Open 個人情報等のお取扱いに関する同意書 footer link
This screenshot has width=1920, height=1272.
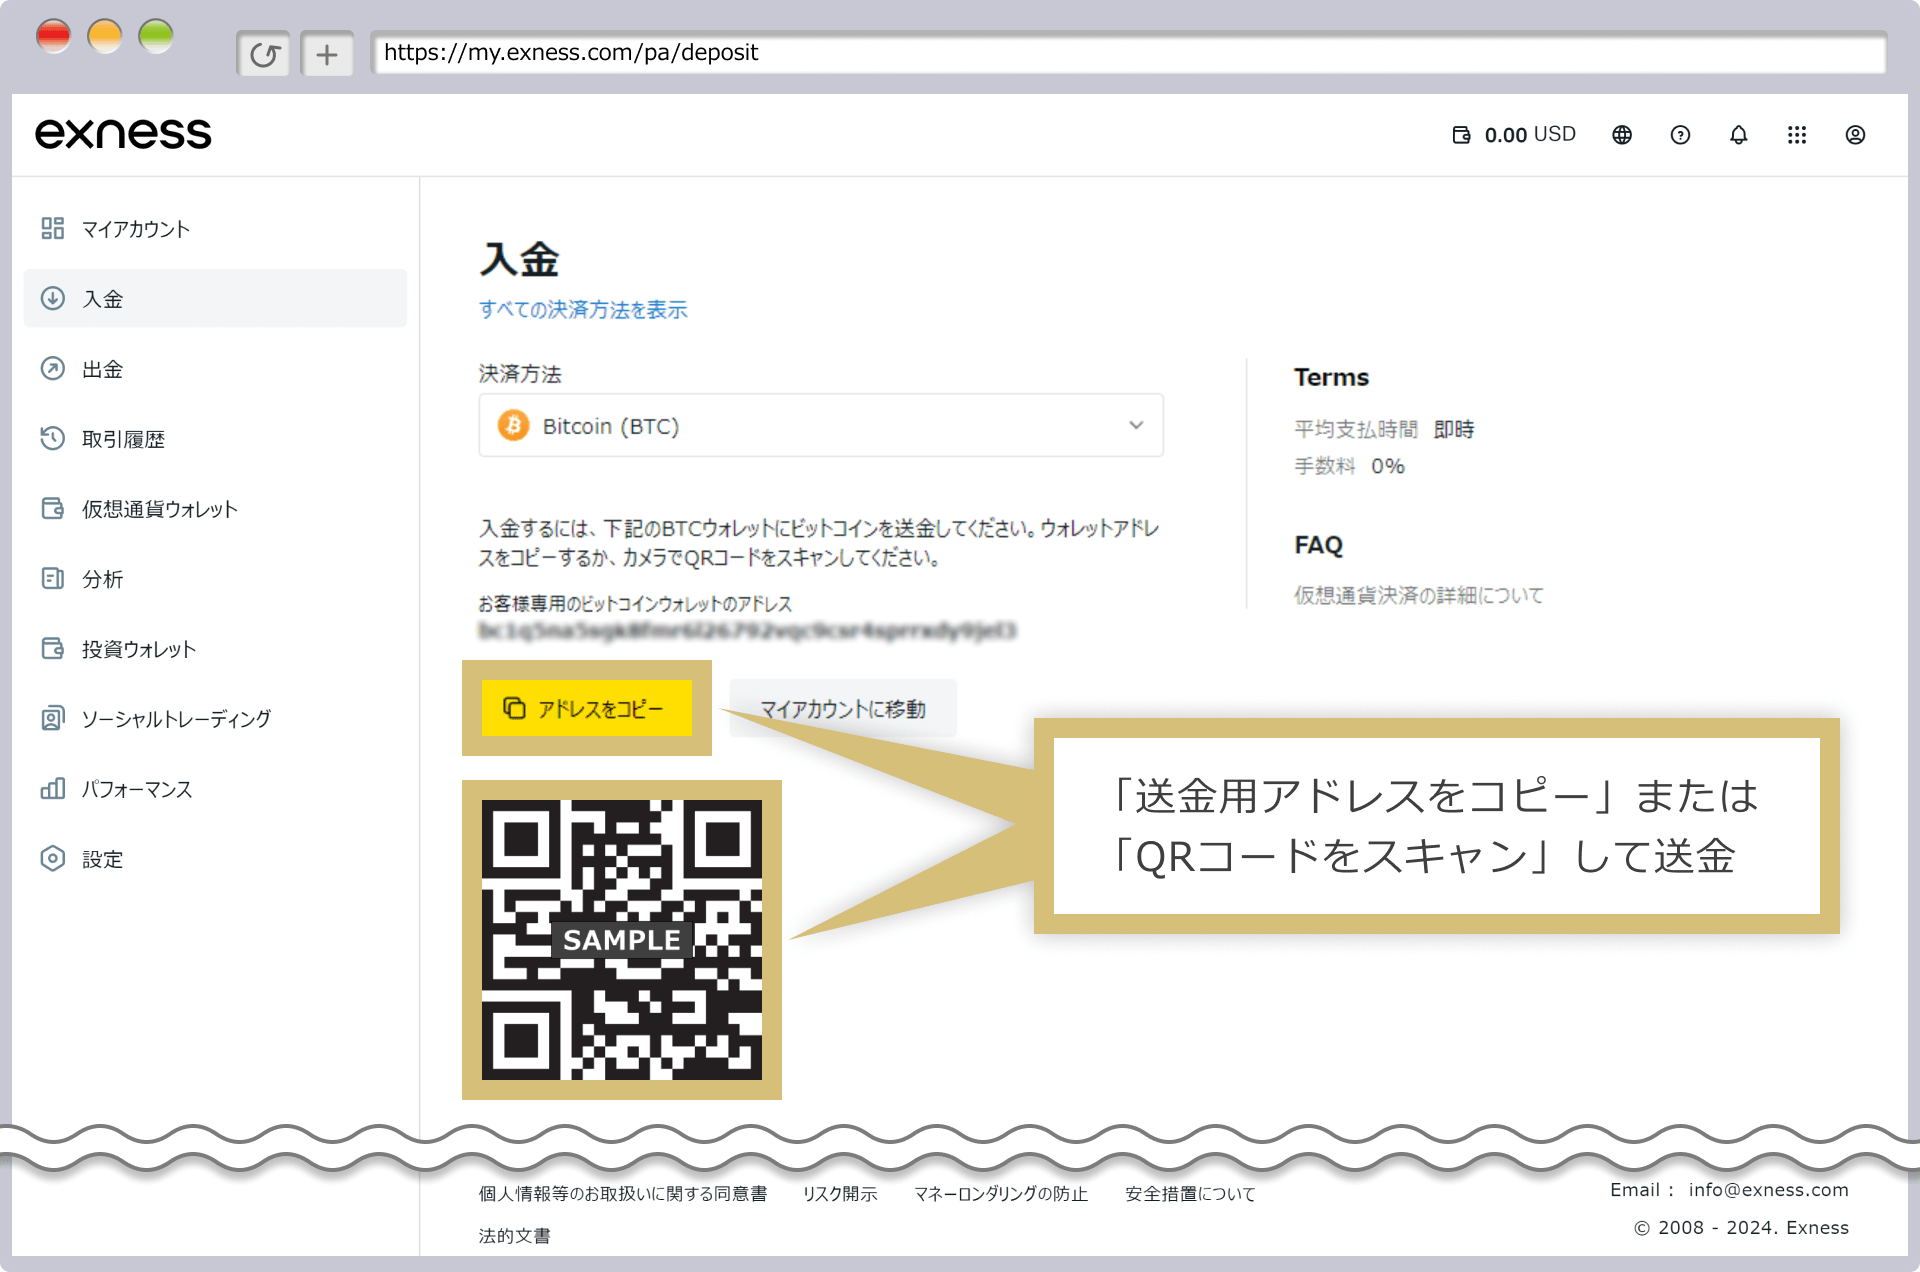(622, 1194)
